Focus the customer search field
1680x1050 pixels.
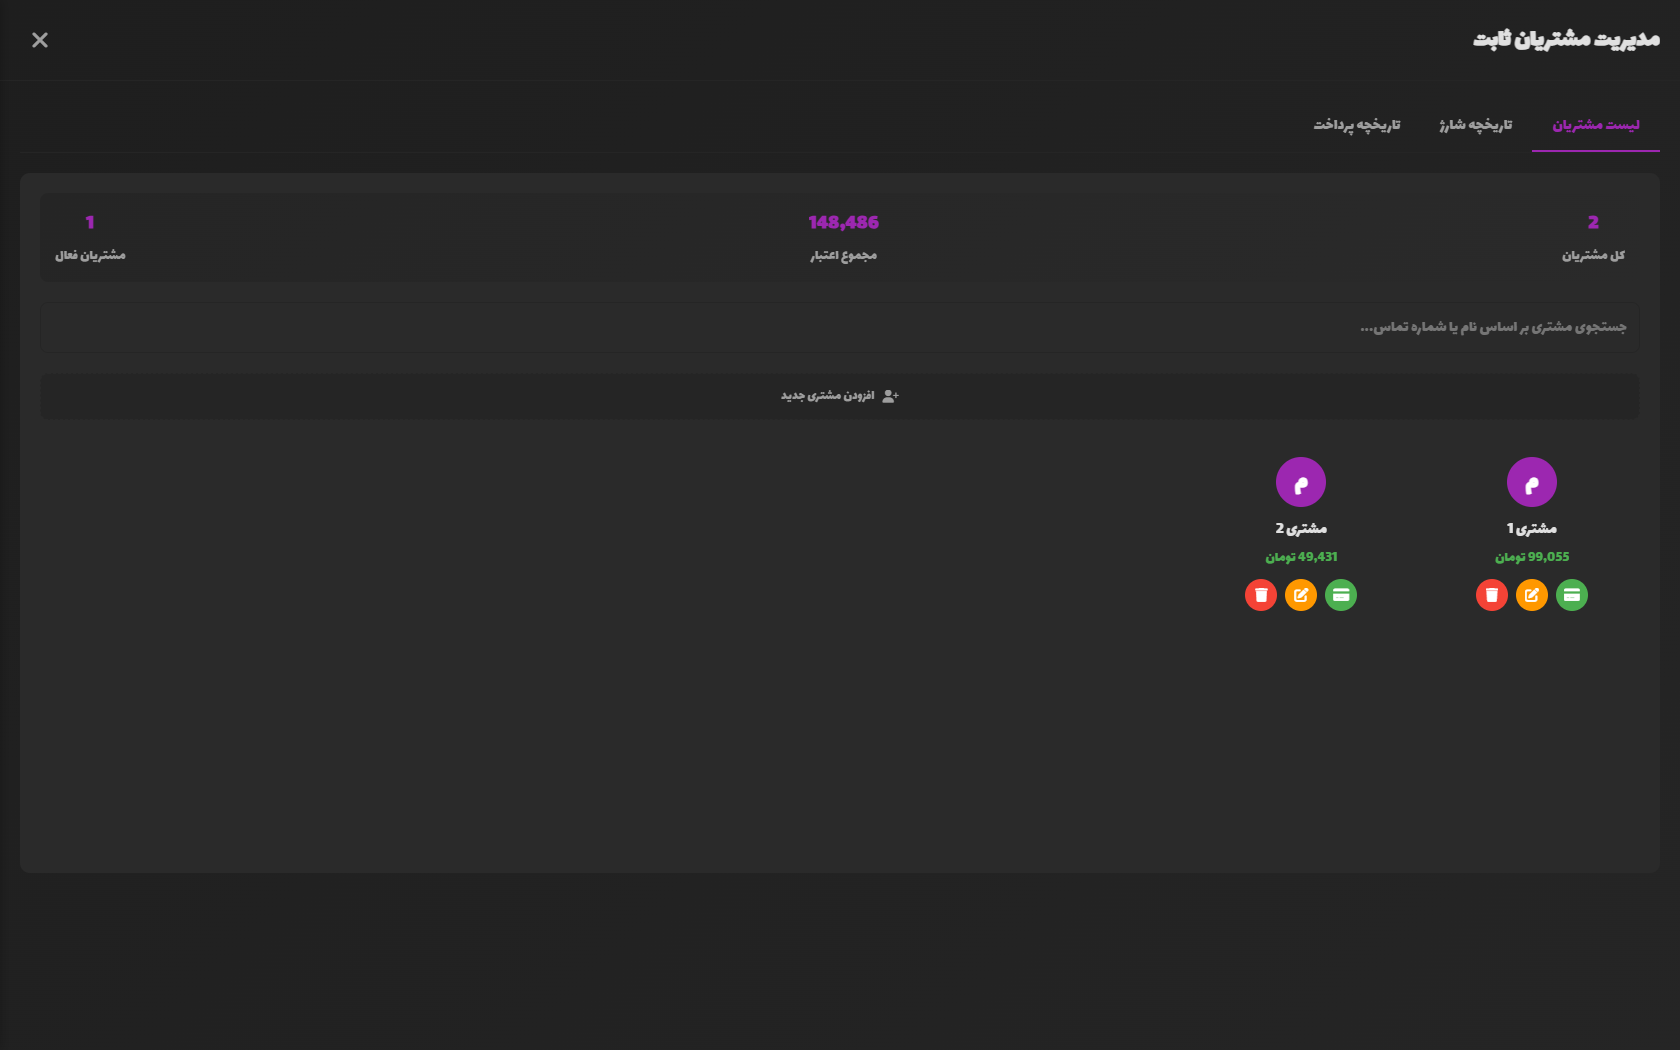coord(840,327)
